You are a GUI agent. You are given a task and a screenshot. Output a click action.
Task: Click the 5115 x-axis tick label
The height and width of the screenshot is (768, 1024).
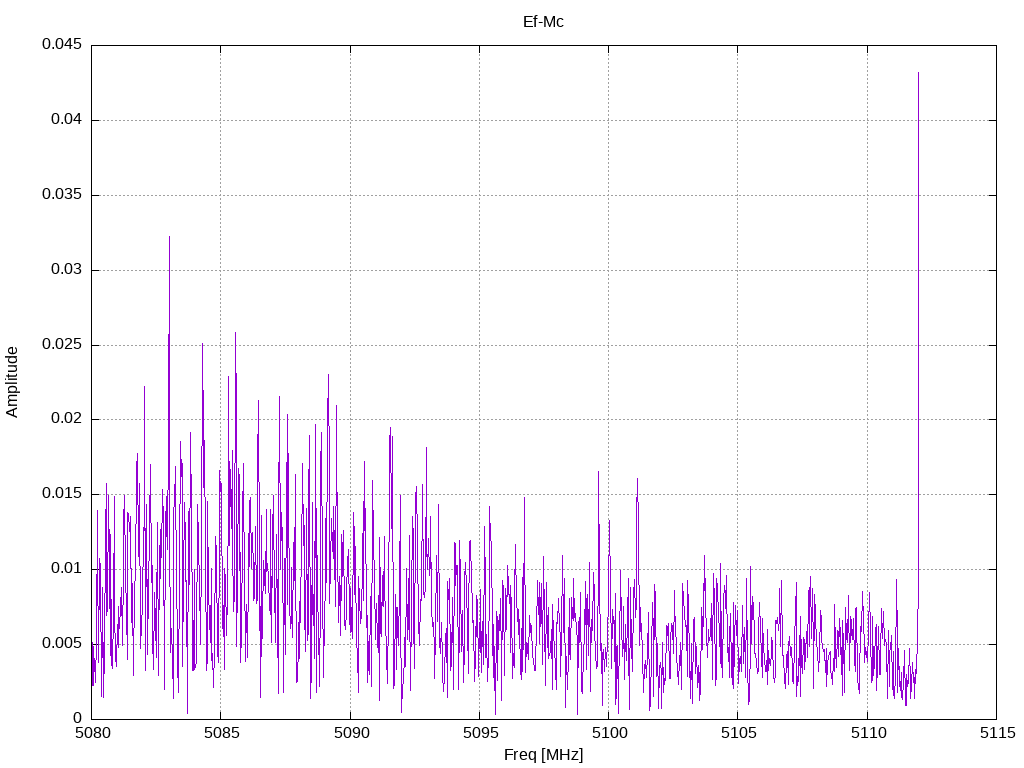[x=997, y=733]
